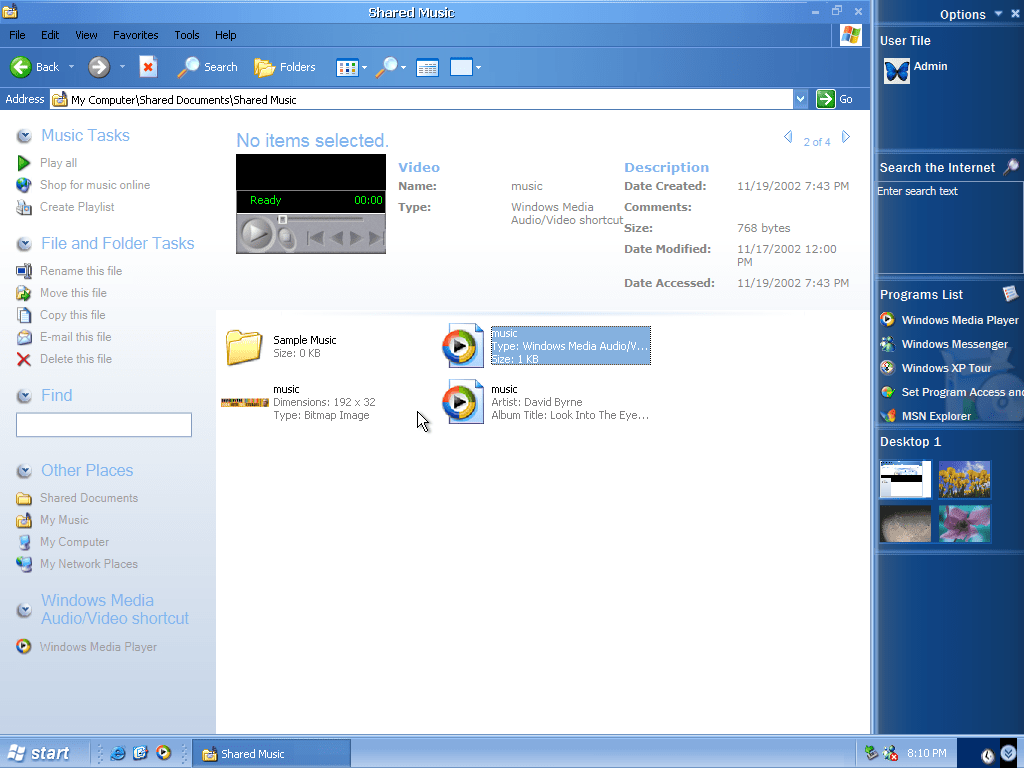The width and height of the screenshot is (1024, 768).
Task: Collapse the Music Tasks section
Action: coord(24,136)
